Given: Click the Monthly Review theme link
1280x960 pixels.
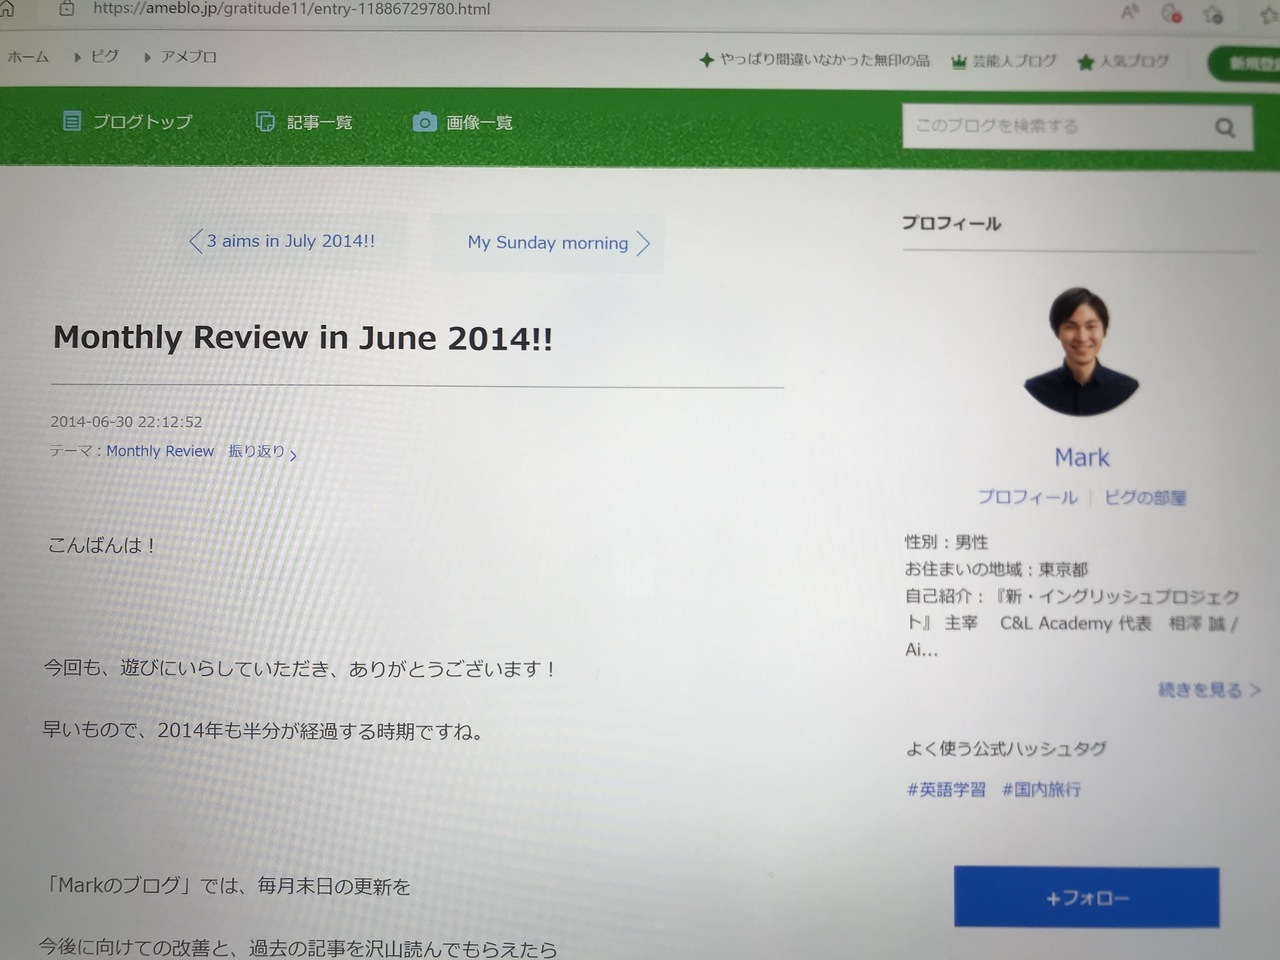Looking at the screenshot, I should point(160,451).
